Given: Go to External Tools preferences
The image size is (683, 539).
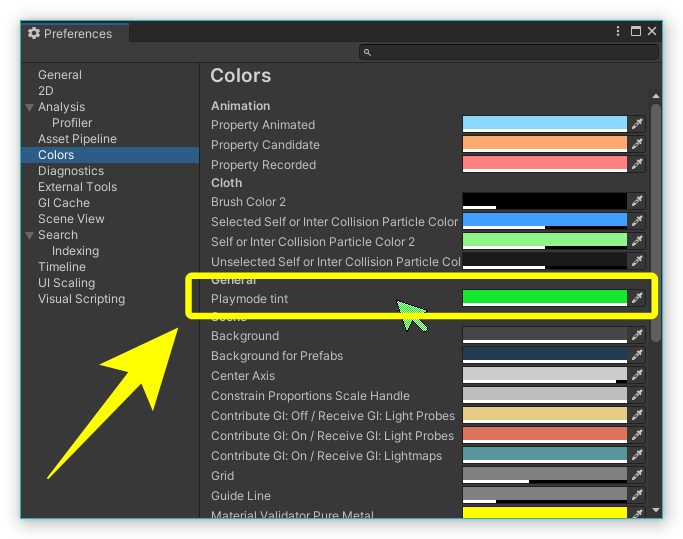Looking at the screenshot, I should click(x=77, y=187).
